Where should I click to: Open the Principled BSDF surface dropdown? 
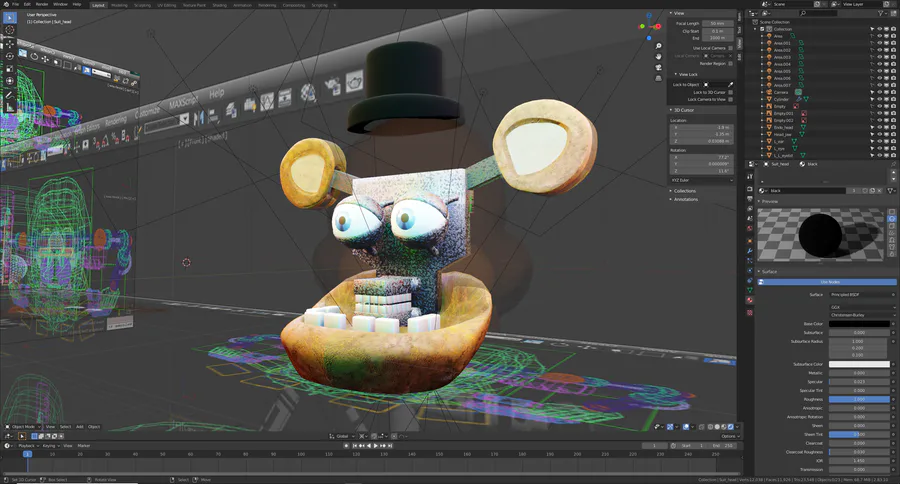click(x=861, y=295)
